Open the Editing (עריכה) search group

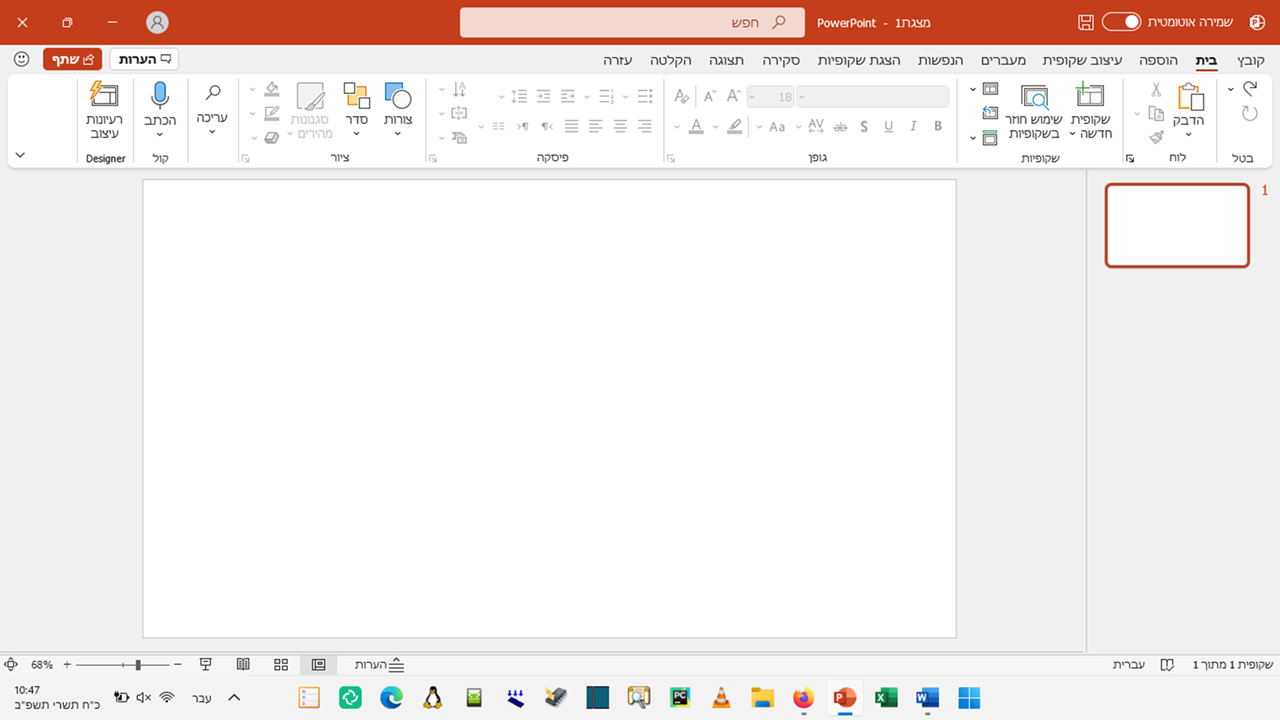pos(212,110)
